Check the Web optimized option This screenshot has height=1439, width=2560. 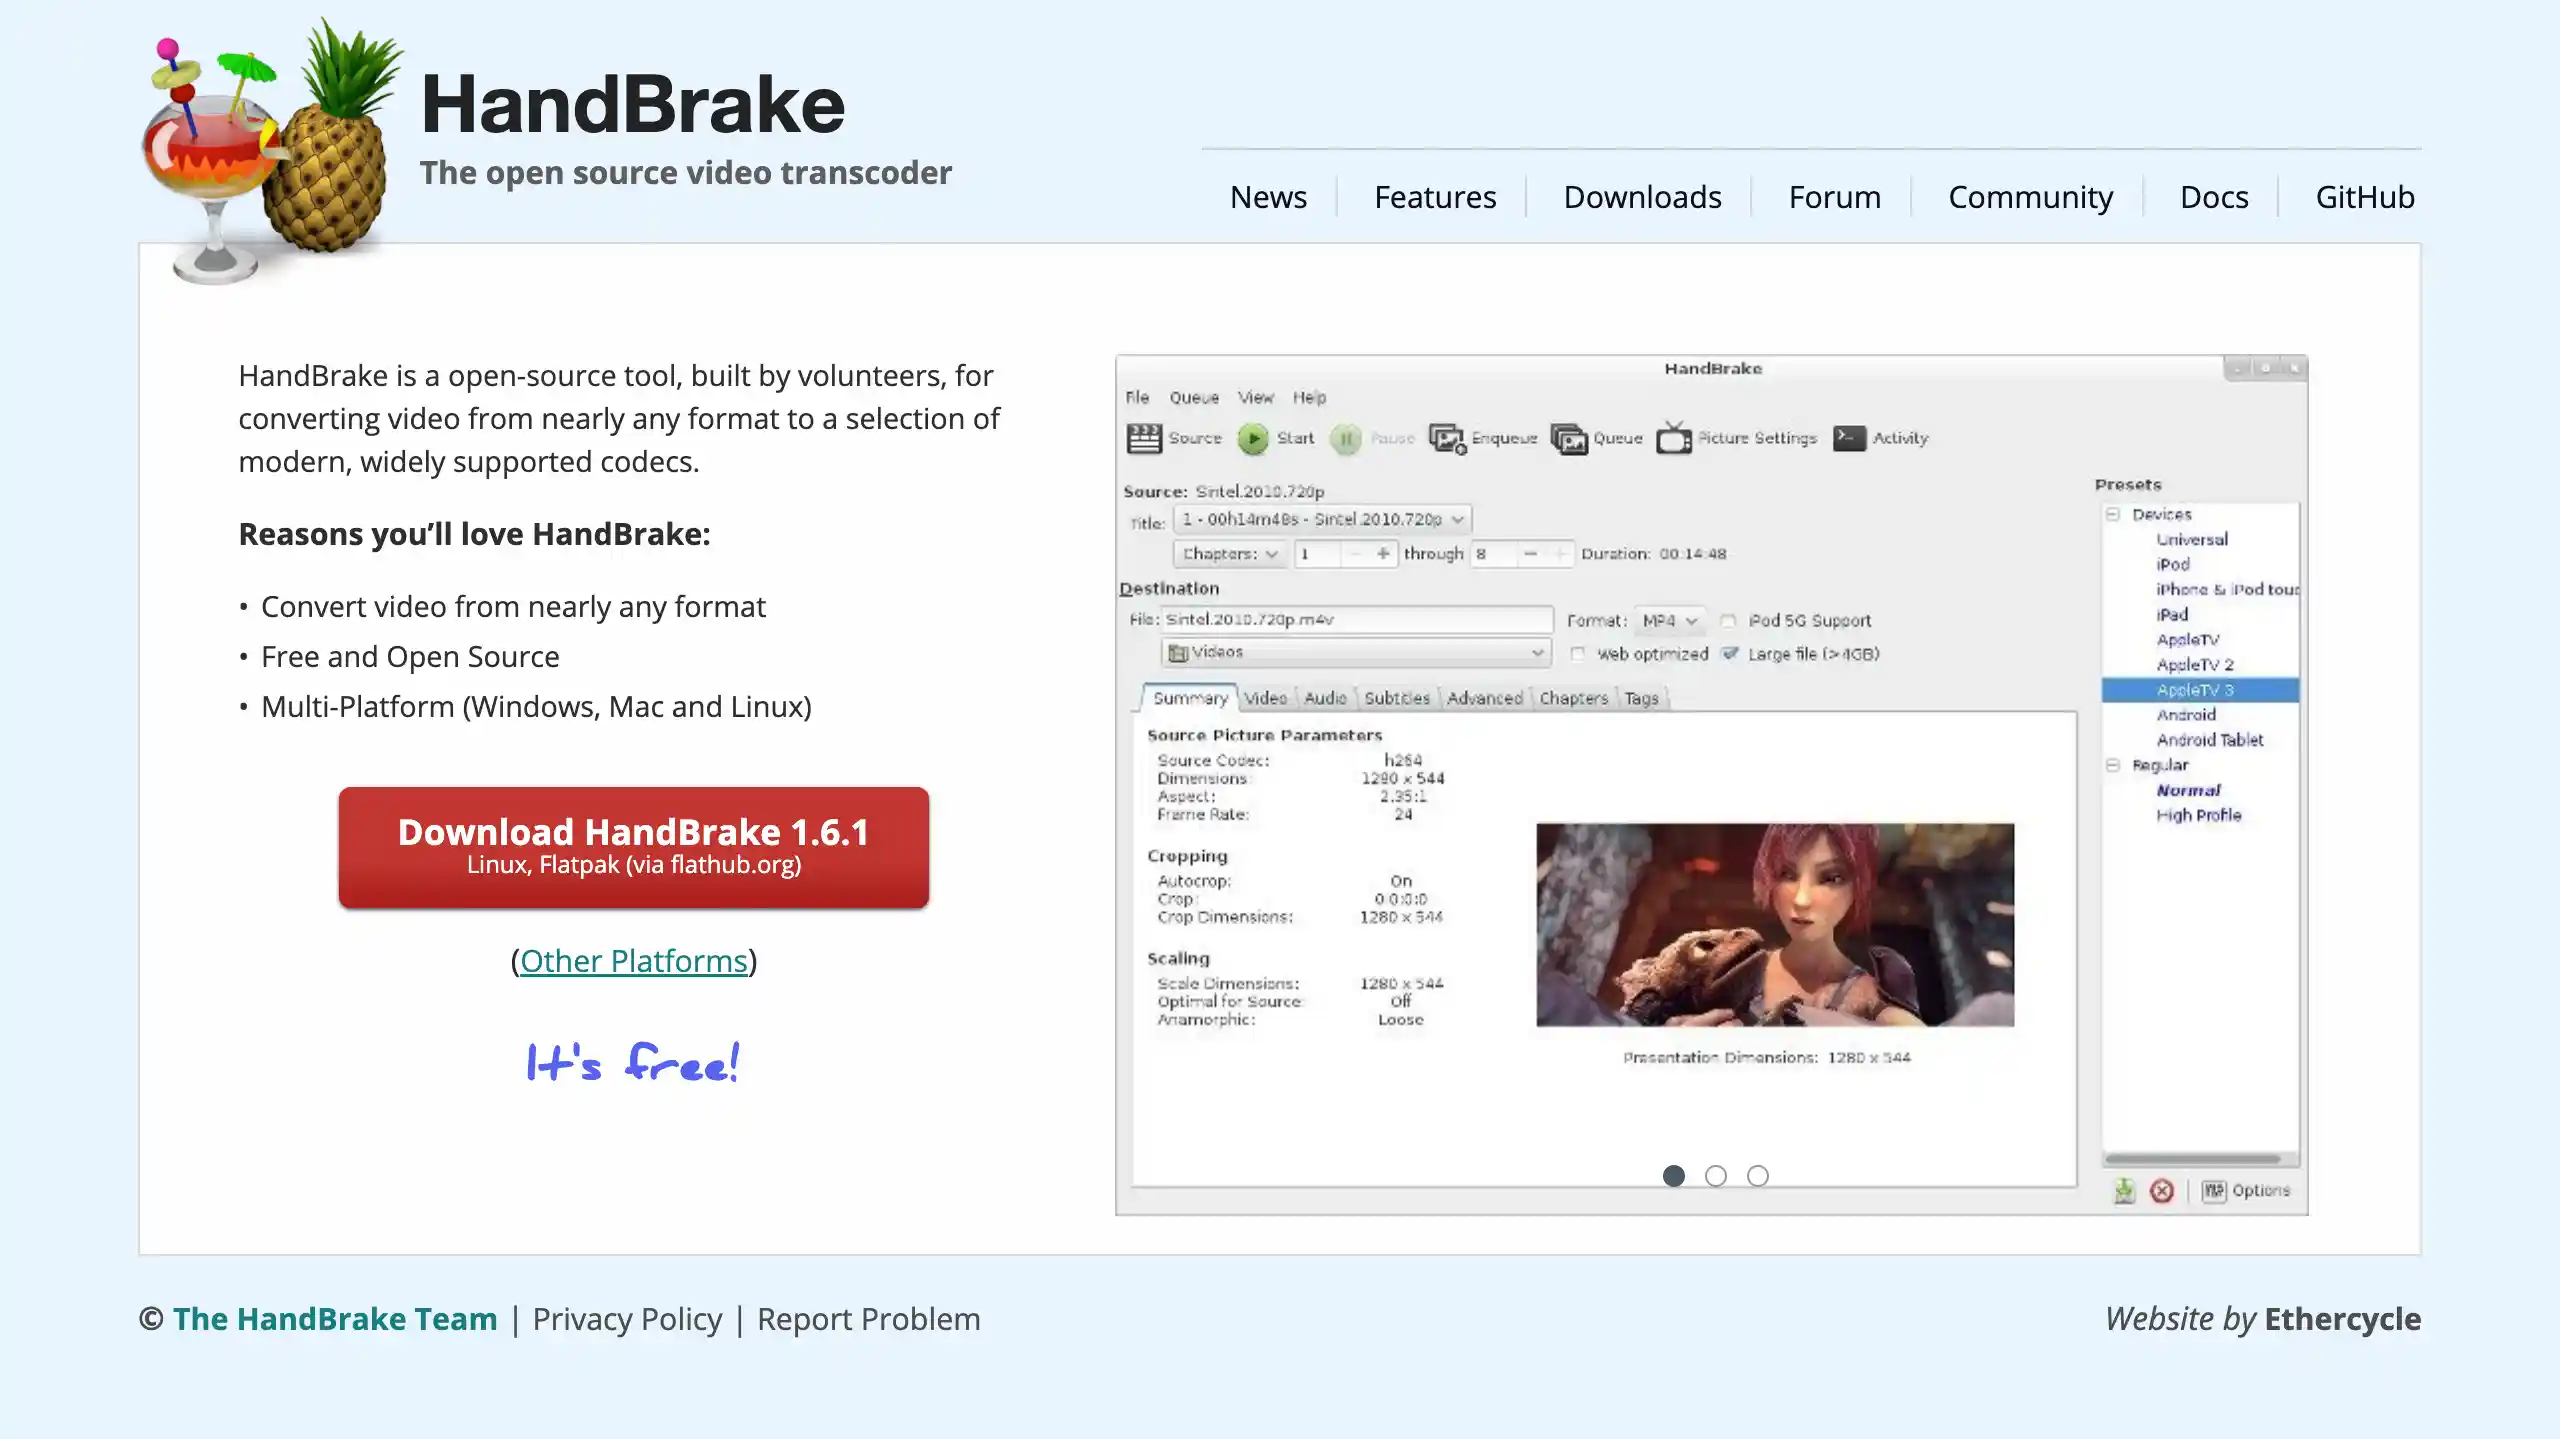pos(1578,654)
